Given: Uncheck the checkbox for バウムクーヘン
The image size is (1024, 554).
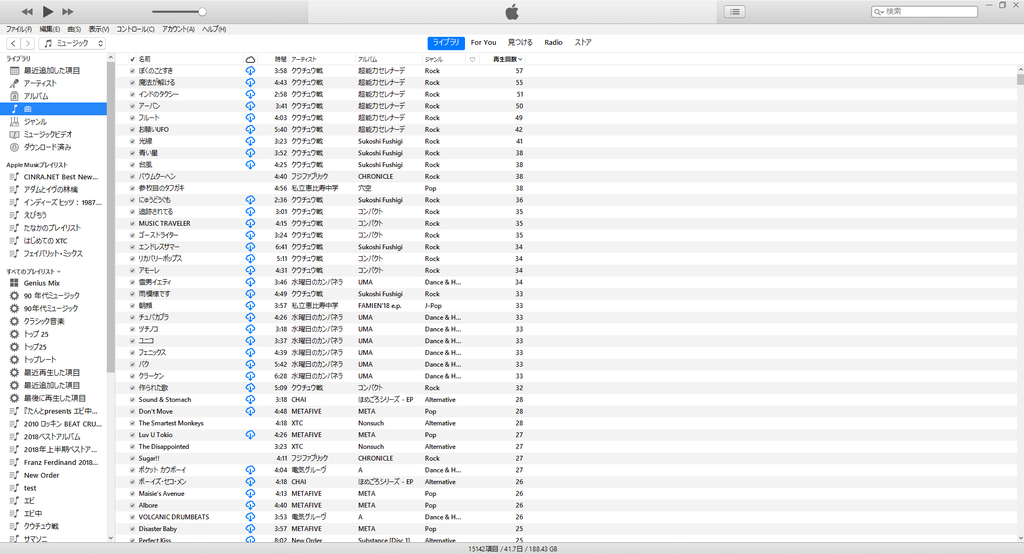Looking at the screenshot, I should (133, 176).
